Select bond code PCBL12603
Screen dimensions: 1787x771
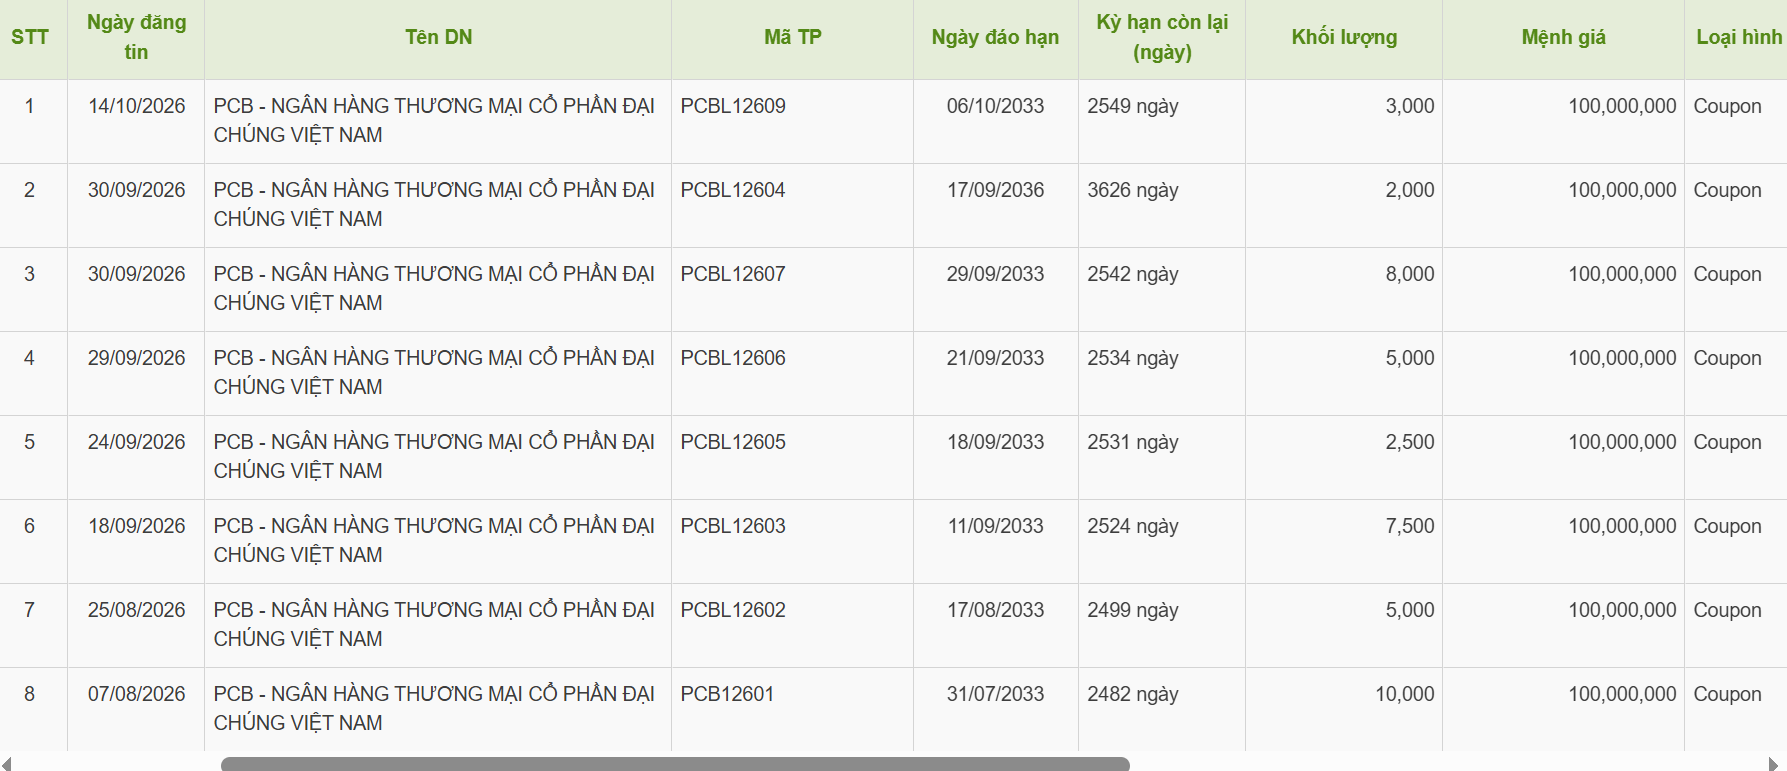click(733, 526)
